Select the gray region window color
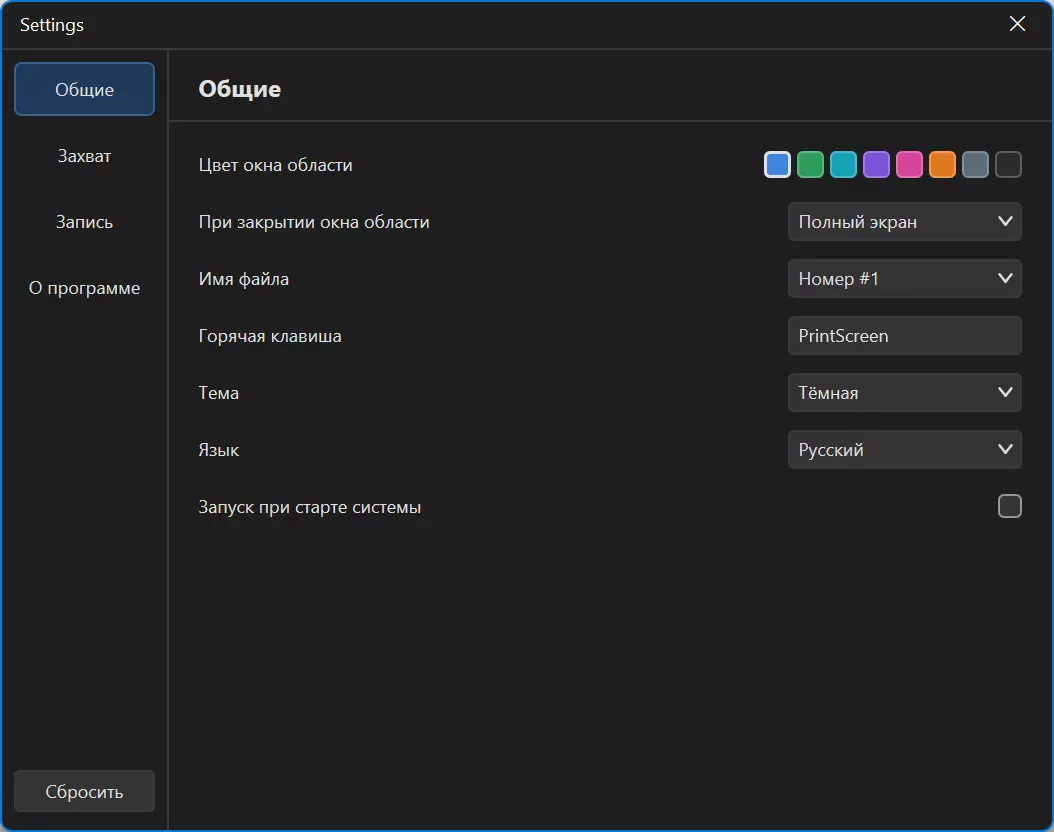Viewport: 1054px width, 832px height. 975,165
